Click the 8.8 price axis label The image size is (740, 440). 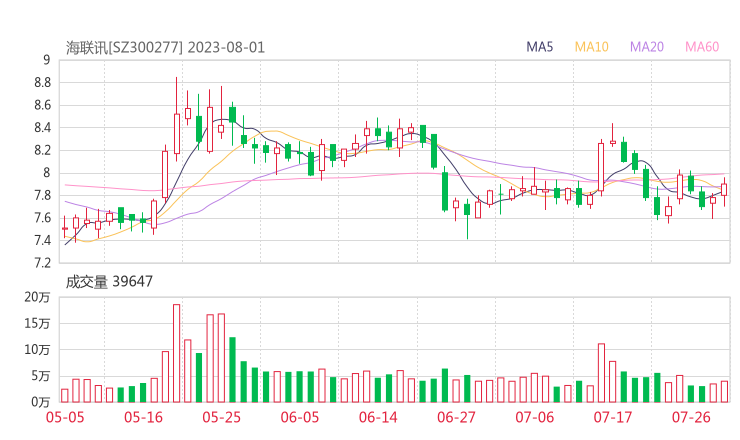click(x=42, y=83)
